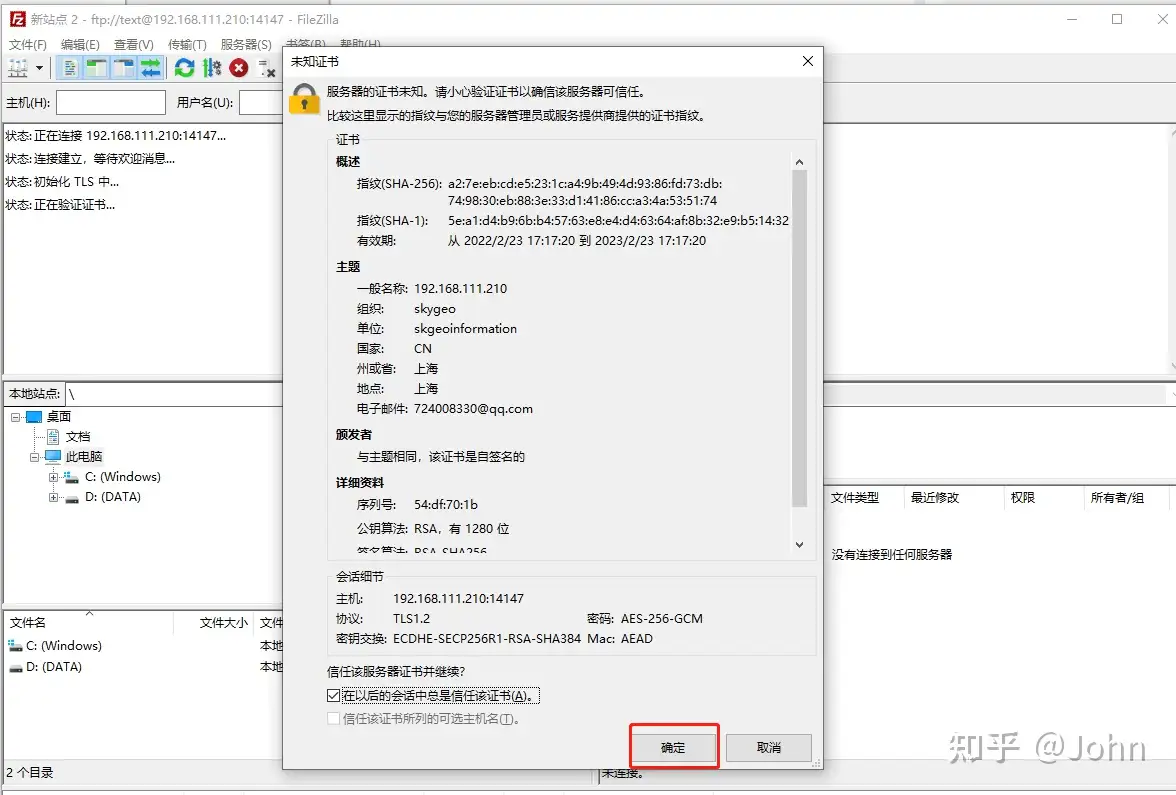Click status bar text 2 个目录
Screen dimensions: 1176x795
click(29, 772)
